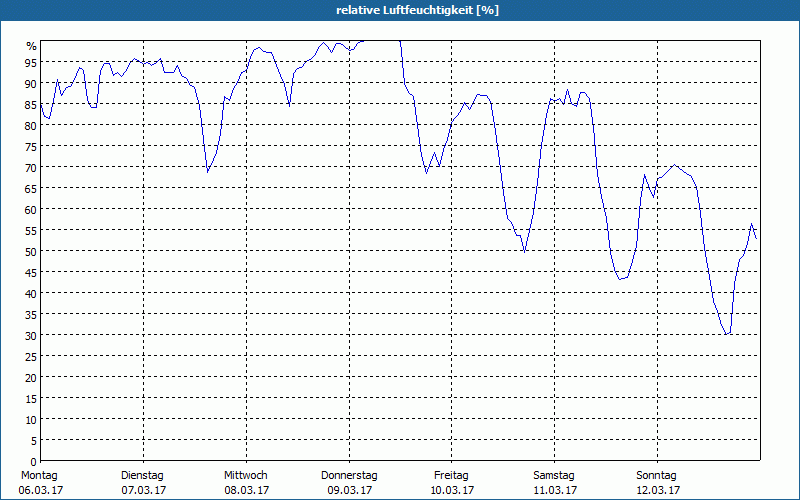Click the final data point of the blue line

(x=756, y=238)
